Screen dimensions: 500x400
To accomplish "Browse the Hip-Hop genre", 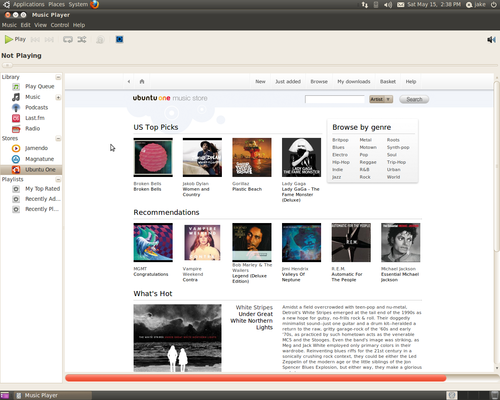I will (x=341, y=162).
